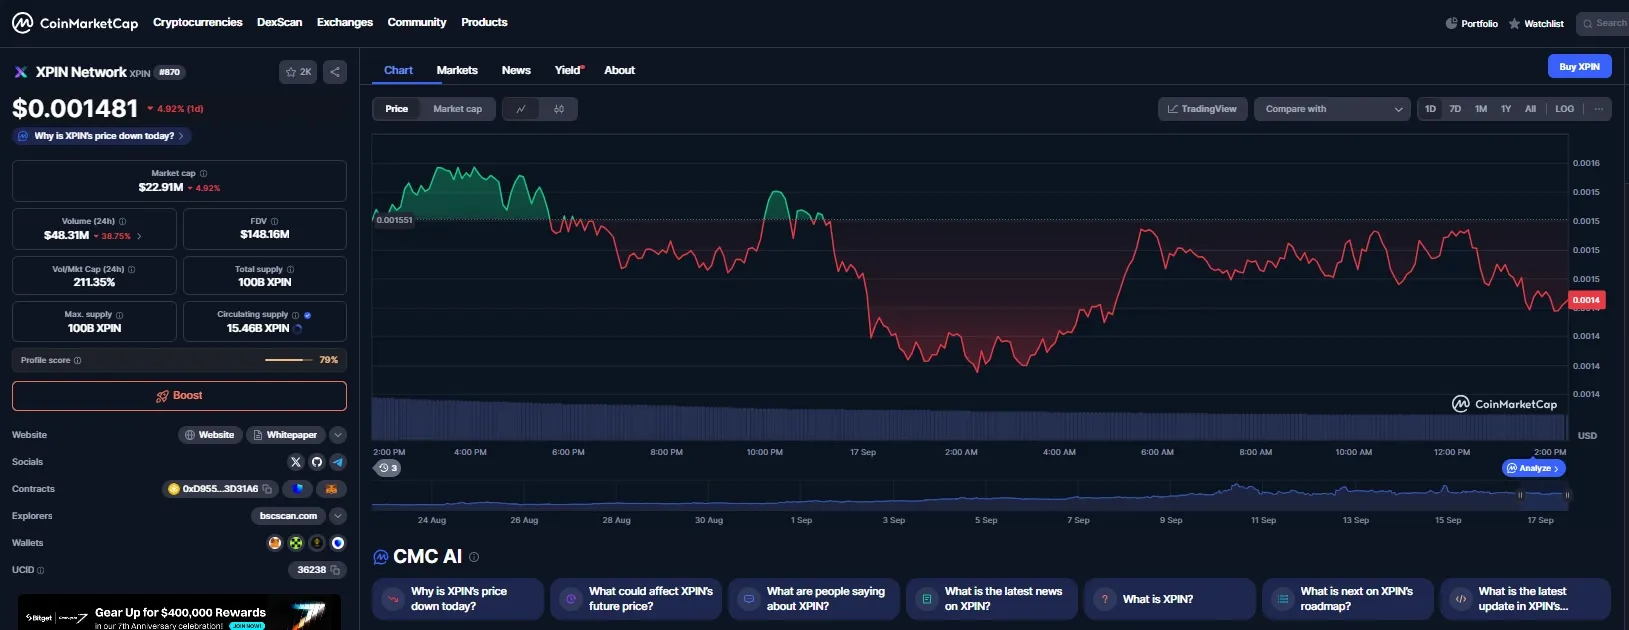Open the CoinMarketCap home logo
1629x630 pixels.
click(x=75, y=22)
